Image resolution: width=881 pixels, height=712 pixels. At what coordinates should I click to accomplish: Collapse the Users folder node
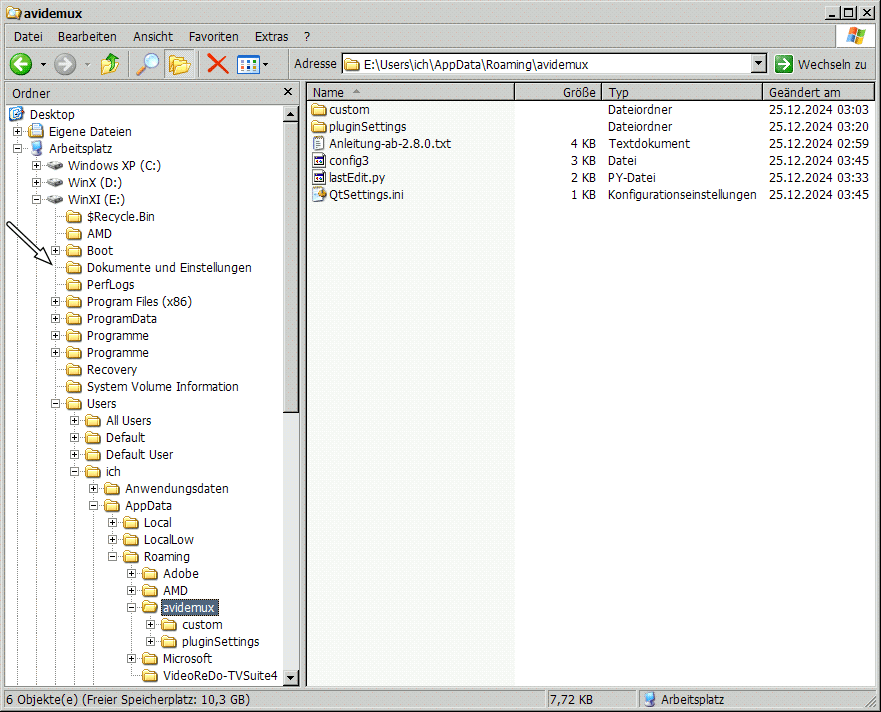[56, 403]
